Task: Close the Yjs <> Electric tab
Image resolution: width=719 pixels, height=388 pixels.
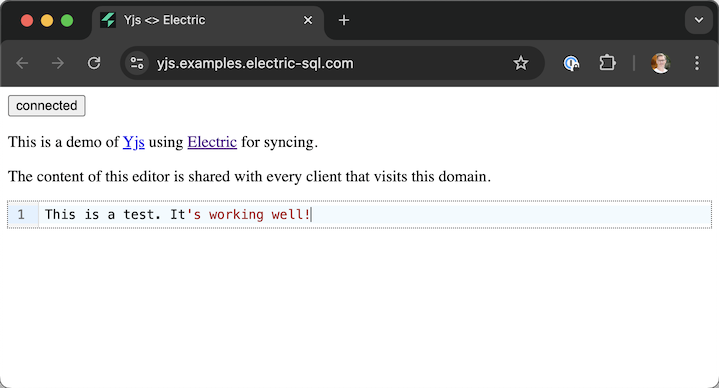Action: pos(308,20)
